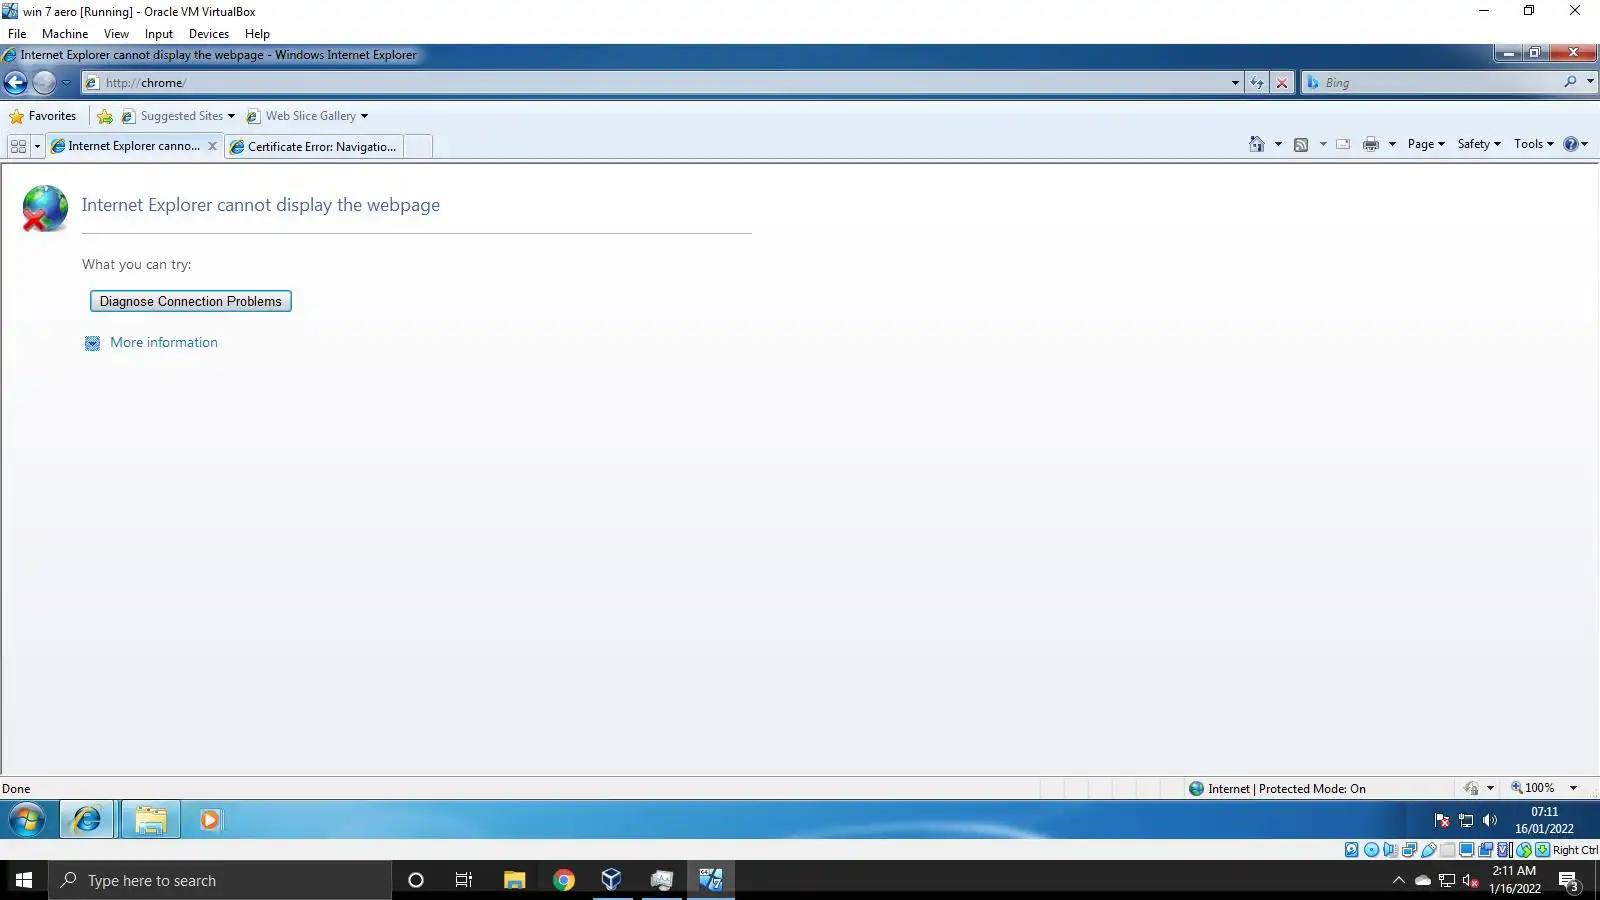Open the Quick Tabs view icon
Image resolution: width=1600 pixels, height=900 pixels.
tap(18, 146)
